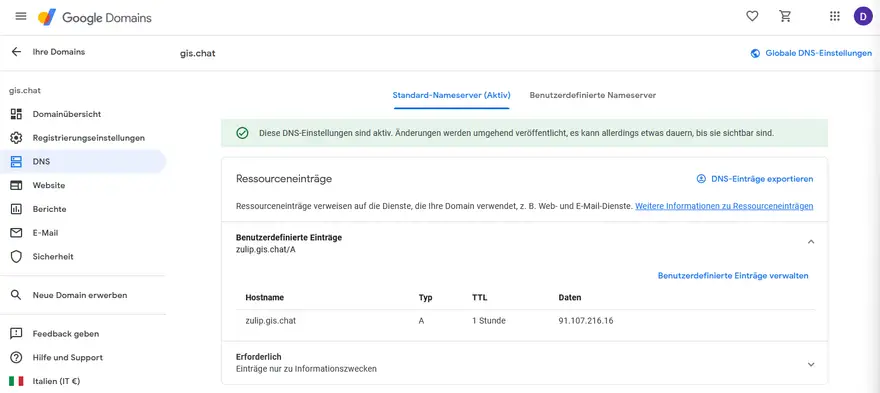Click TTL value 1 Stunde
The height and width of the screenshot is (393, 880).
489,321
